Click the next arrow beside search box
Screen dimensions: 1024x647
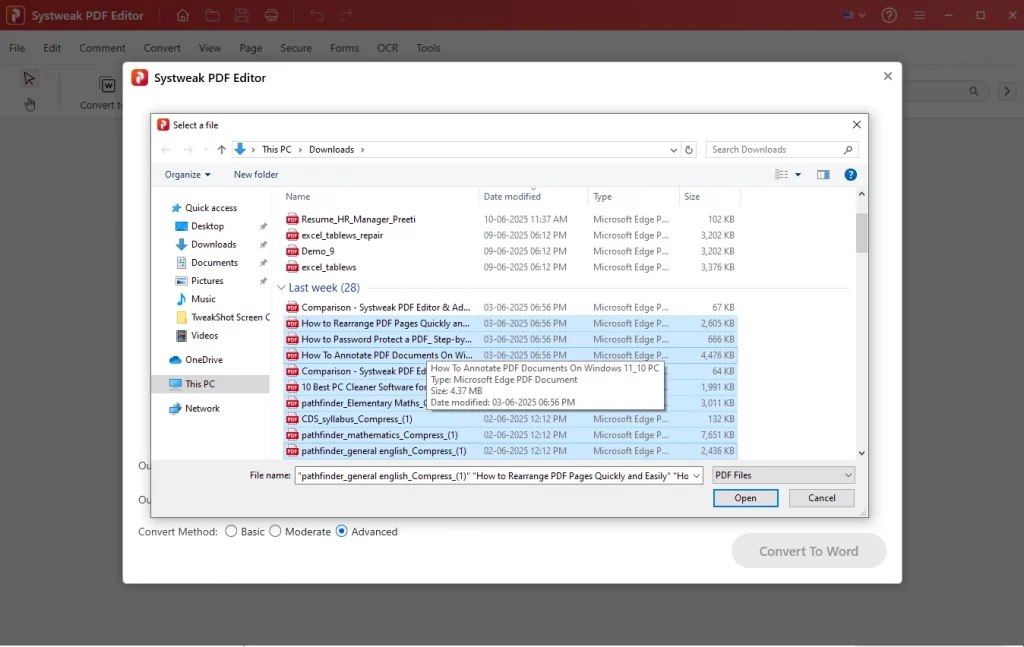[x=1007, y=91]
